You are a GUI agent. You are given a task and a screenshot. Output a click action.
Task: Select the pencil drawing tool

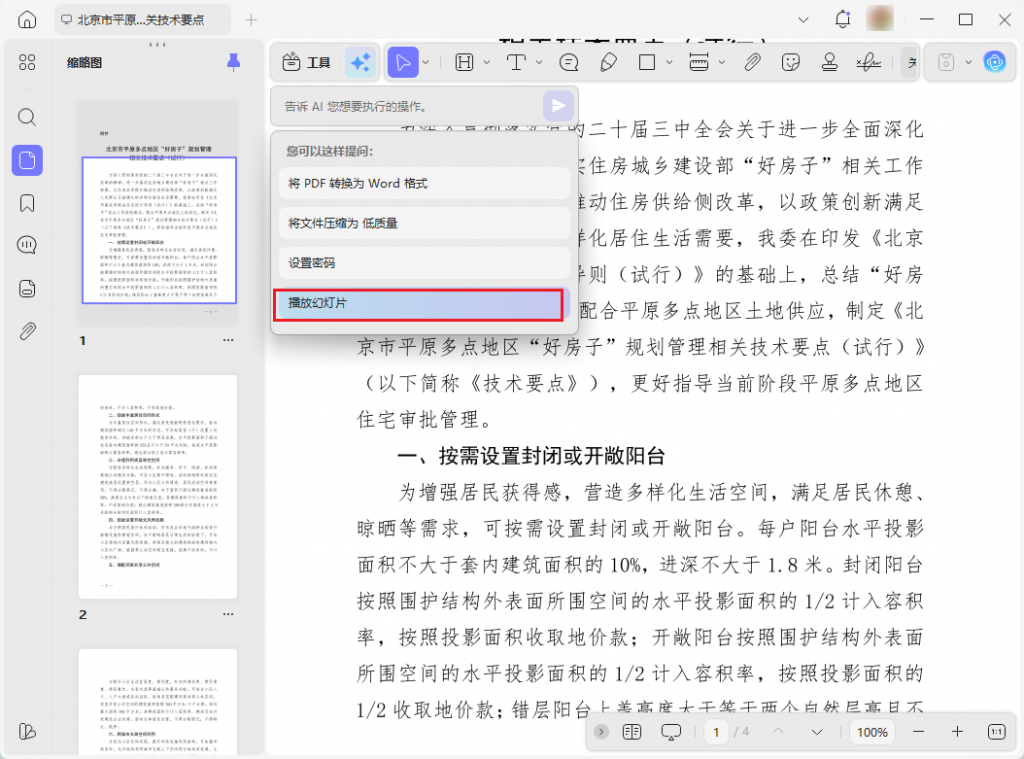[x=609, y=62]
